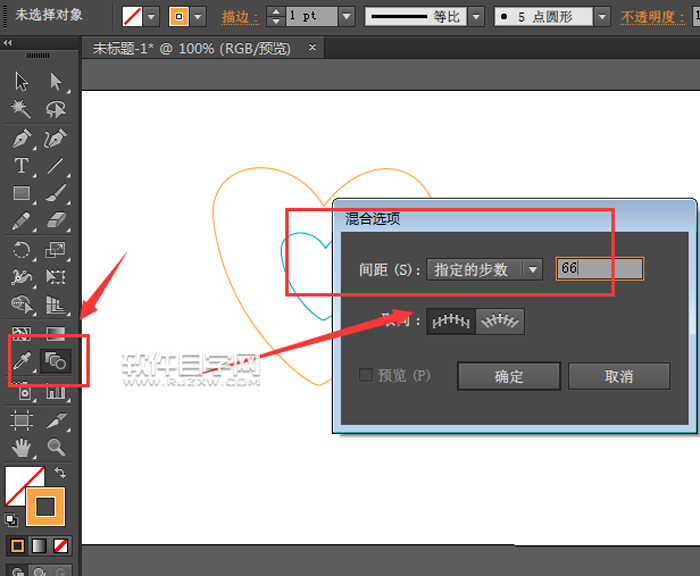Select the Zoom magnifier tool

click(x=56, y=447)
